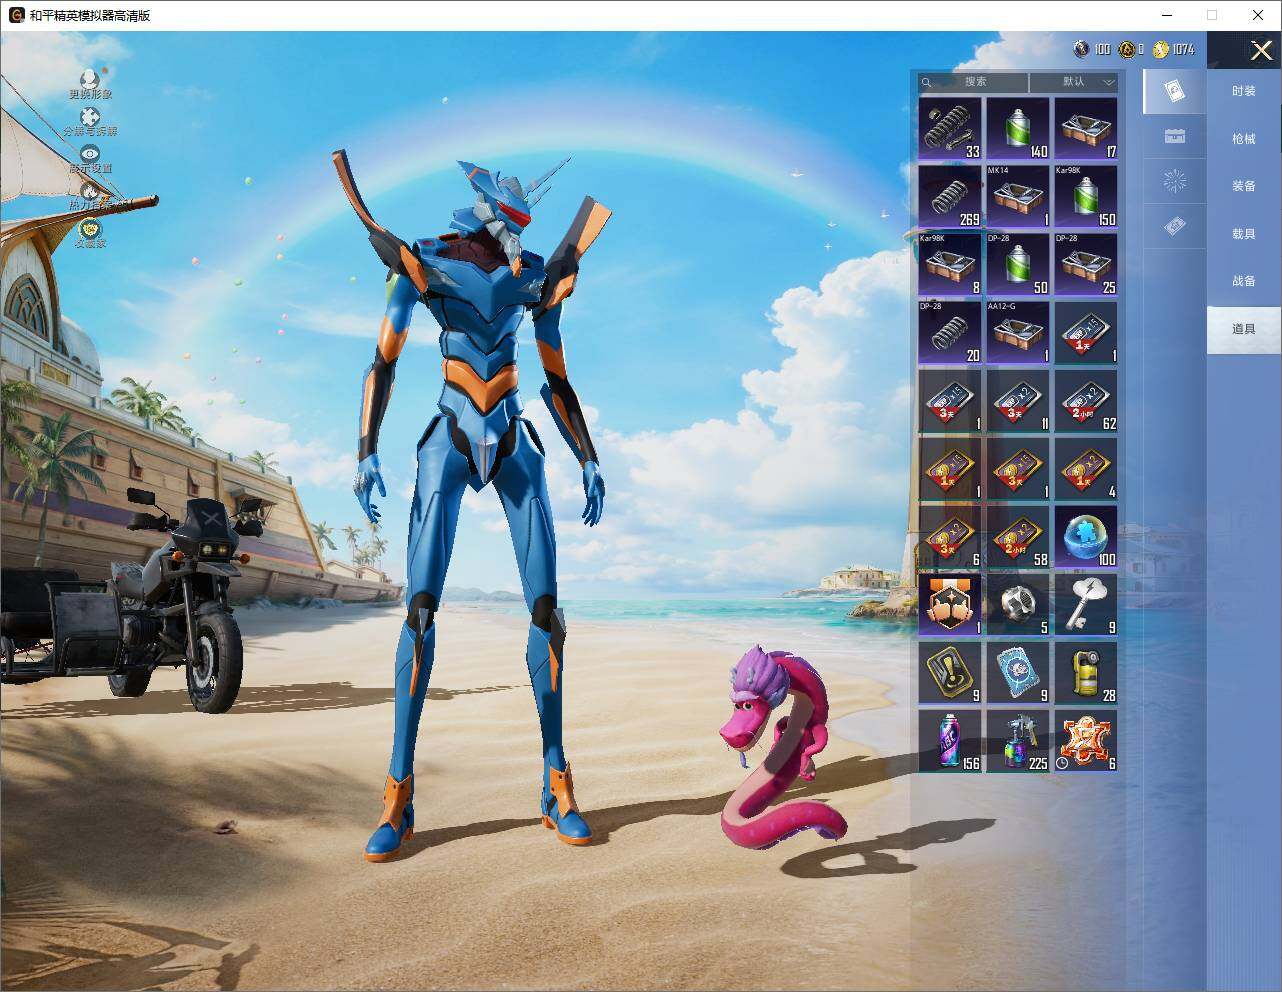Select the green paint can with 140
1282x992 pixels.
1018,128
